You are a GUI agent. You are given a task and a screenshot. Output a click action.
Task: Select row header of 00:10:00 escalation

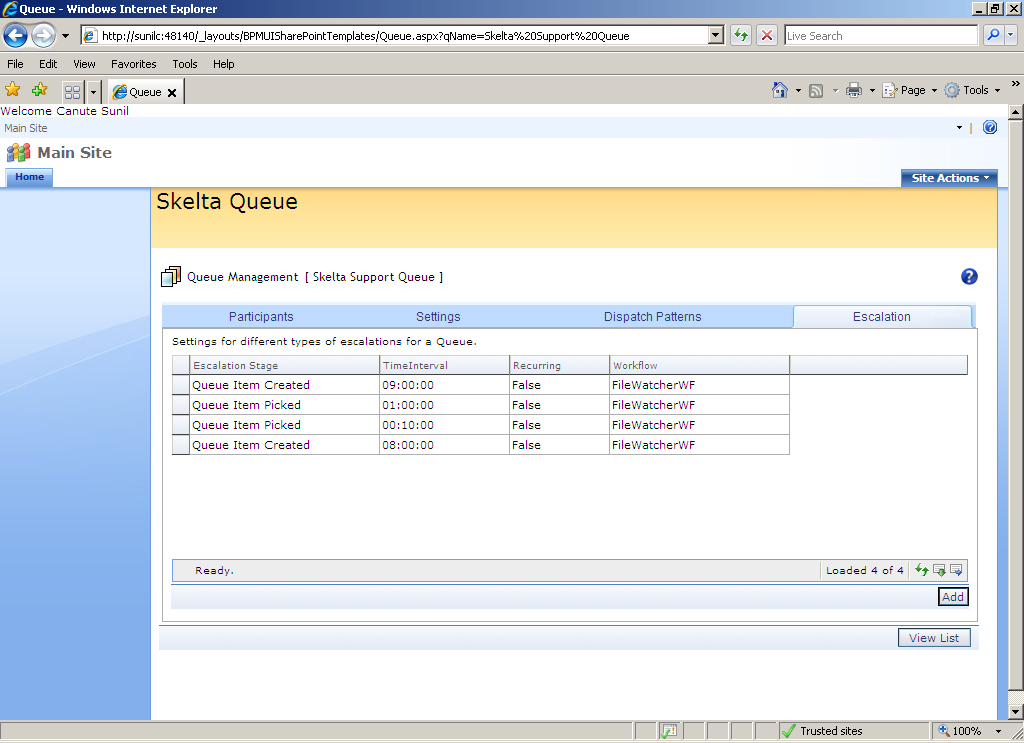(181, 425)
